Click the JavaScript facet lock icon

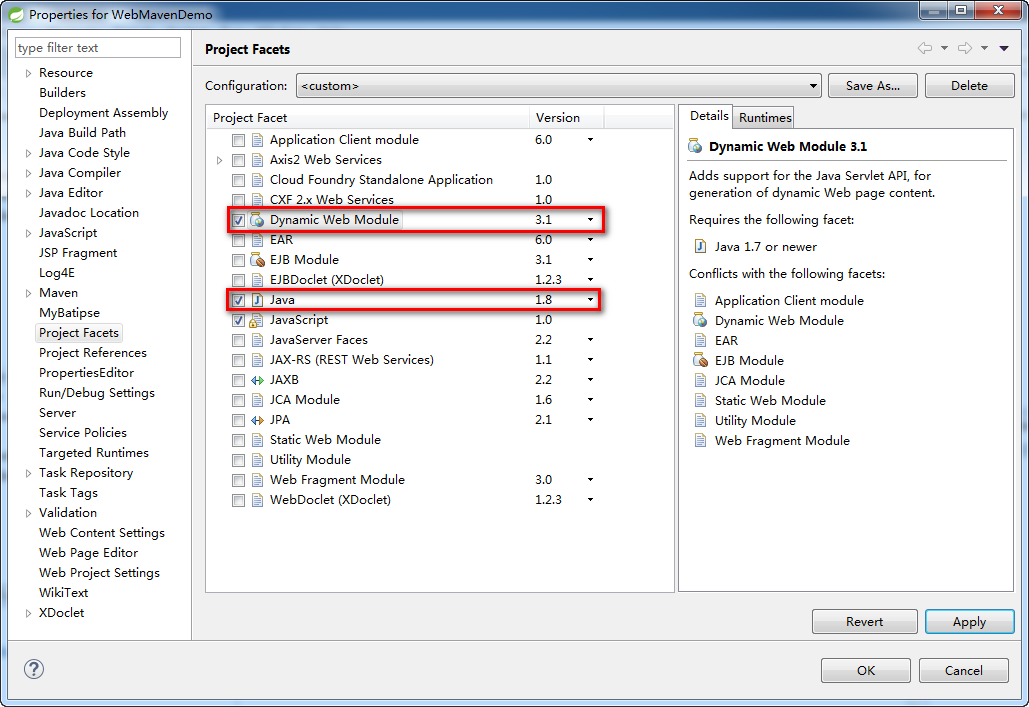(257, 320)
